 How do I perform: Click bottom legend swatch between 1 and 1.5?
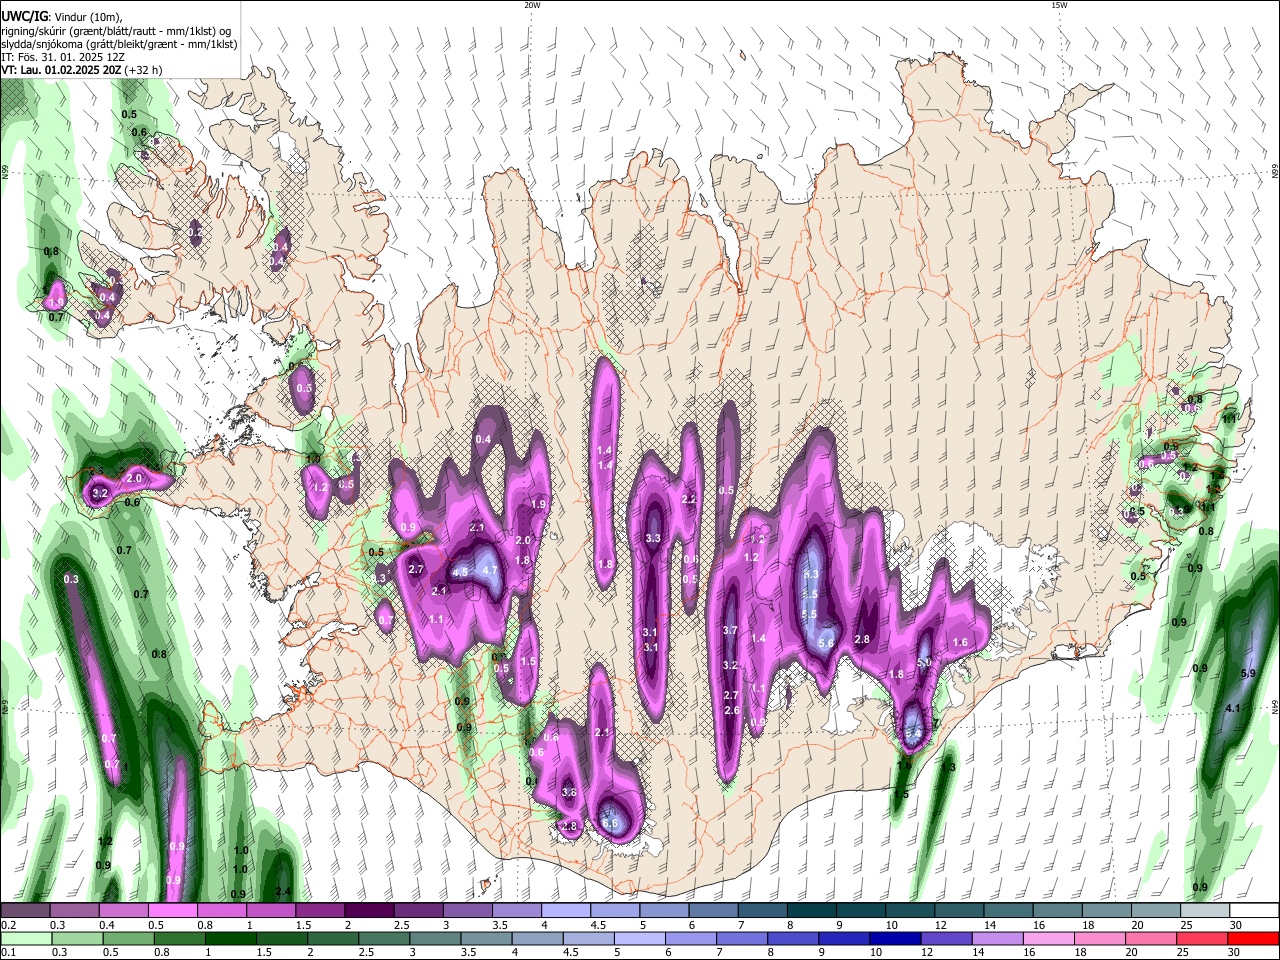231,938
